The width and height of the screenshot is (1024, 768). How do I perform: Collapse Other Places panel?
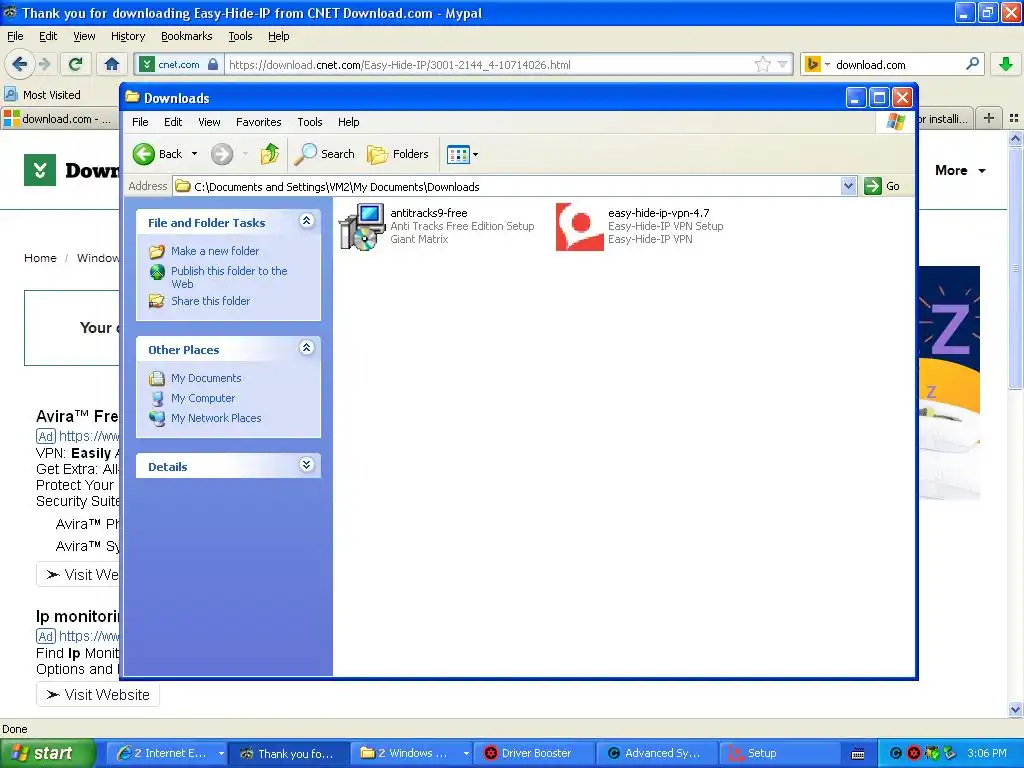(306, 348)
